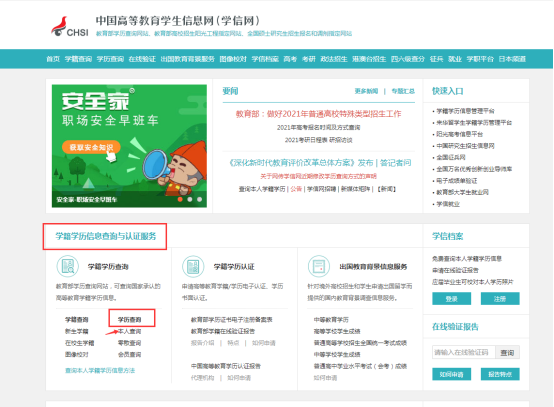Screen dimensions: 554x407
Task: Open 出国教育背景服务 in the navigation bar
Action: (x=188, y=59)
